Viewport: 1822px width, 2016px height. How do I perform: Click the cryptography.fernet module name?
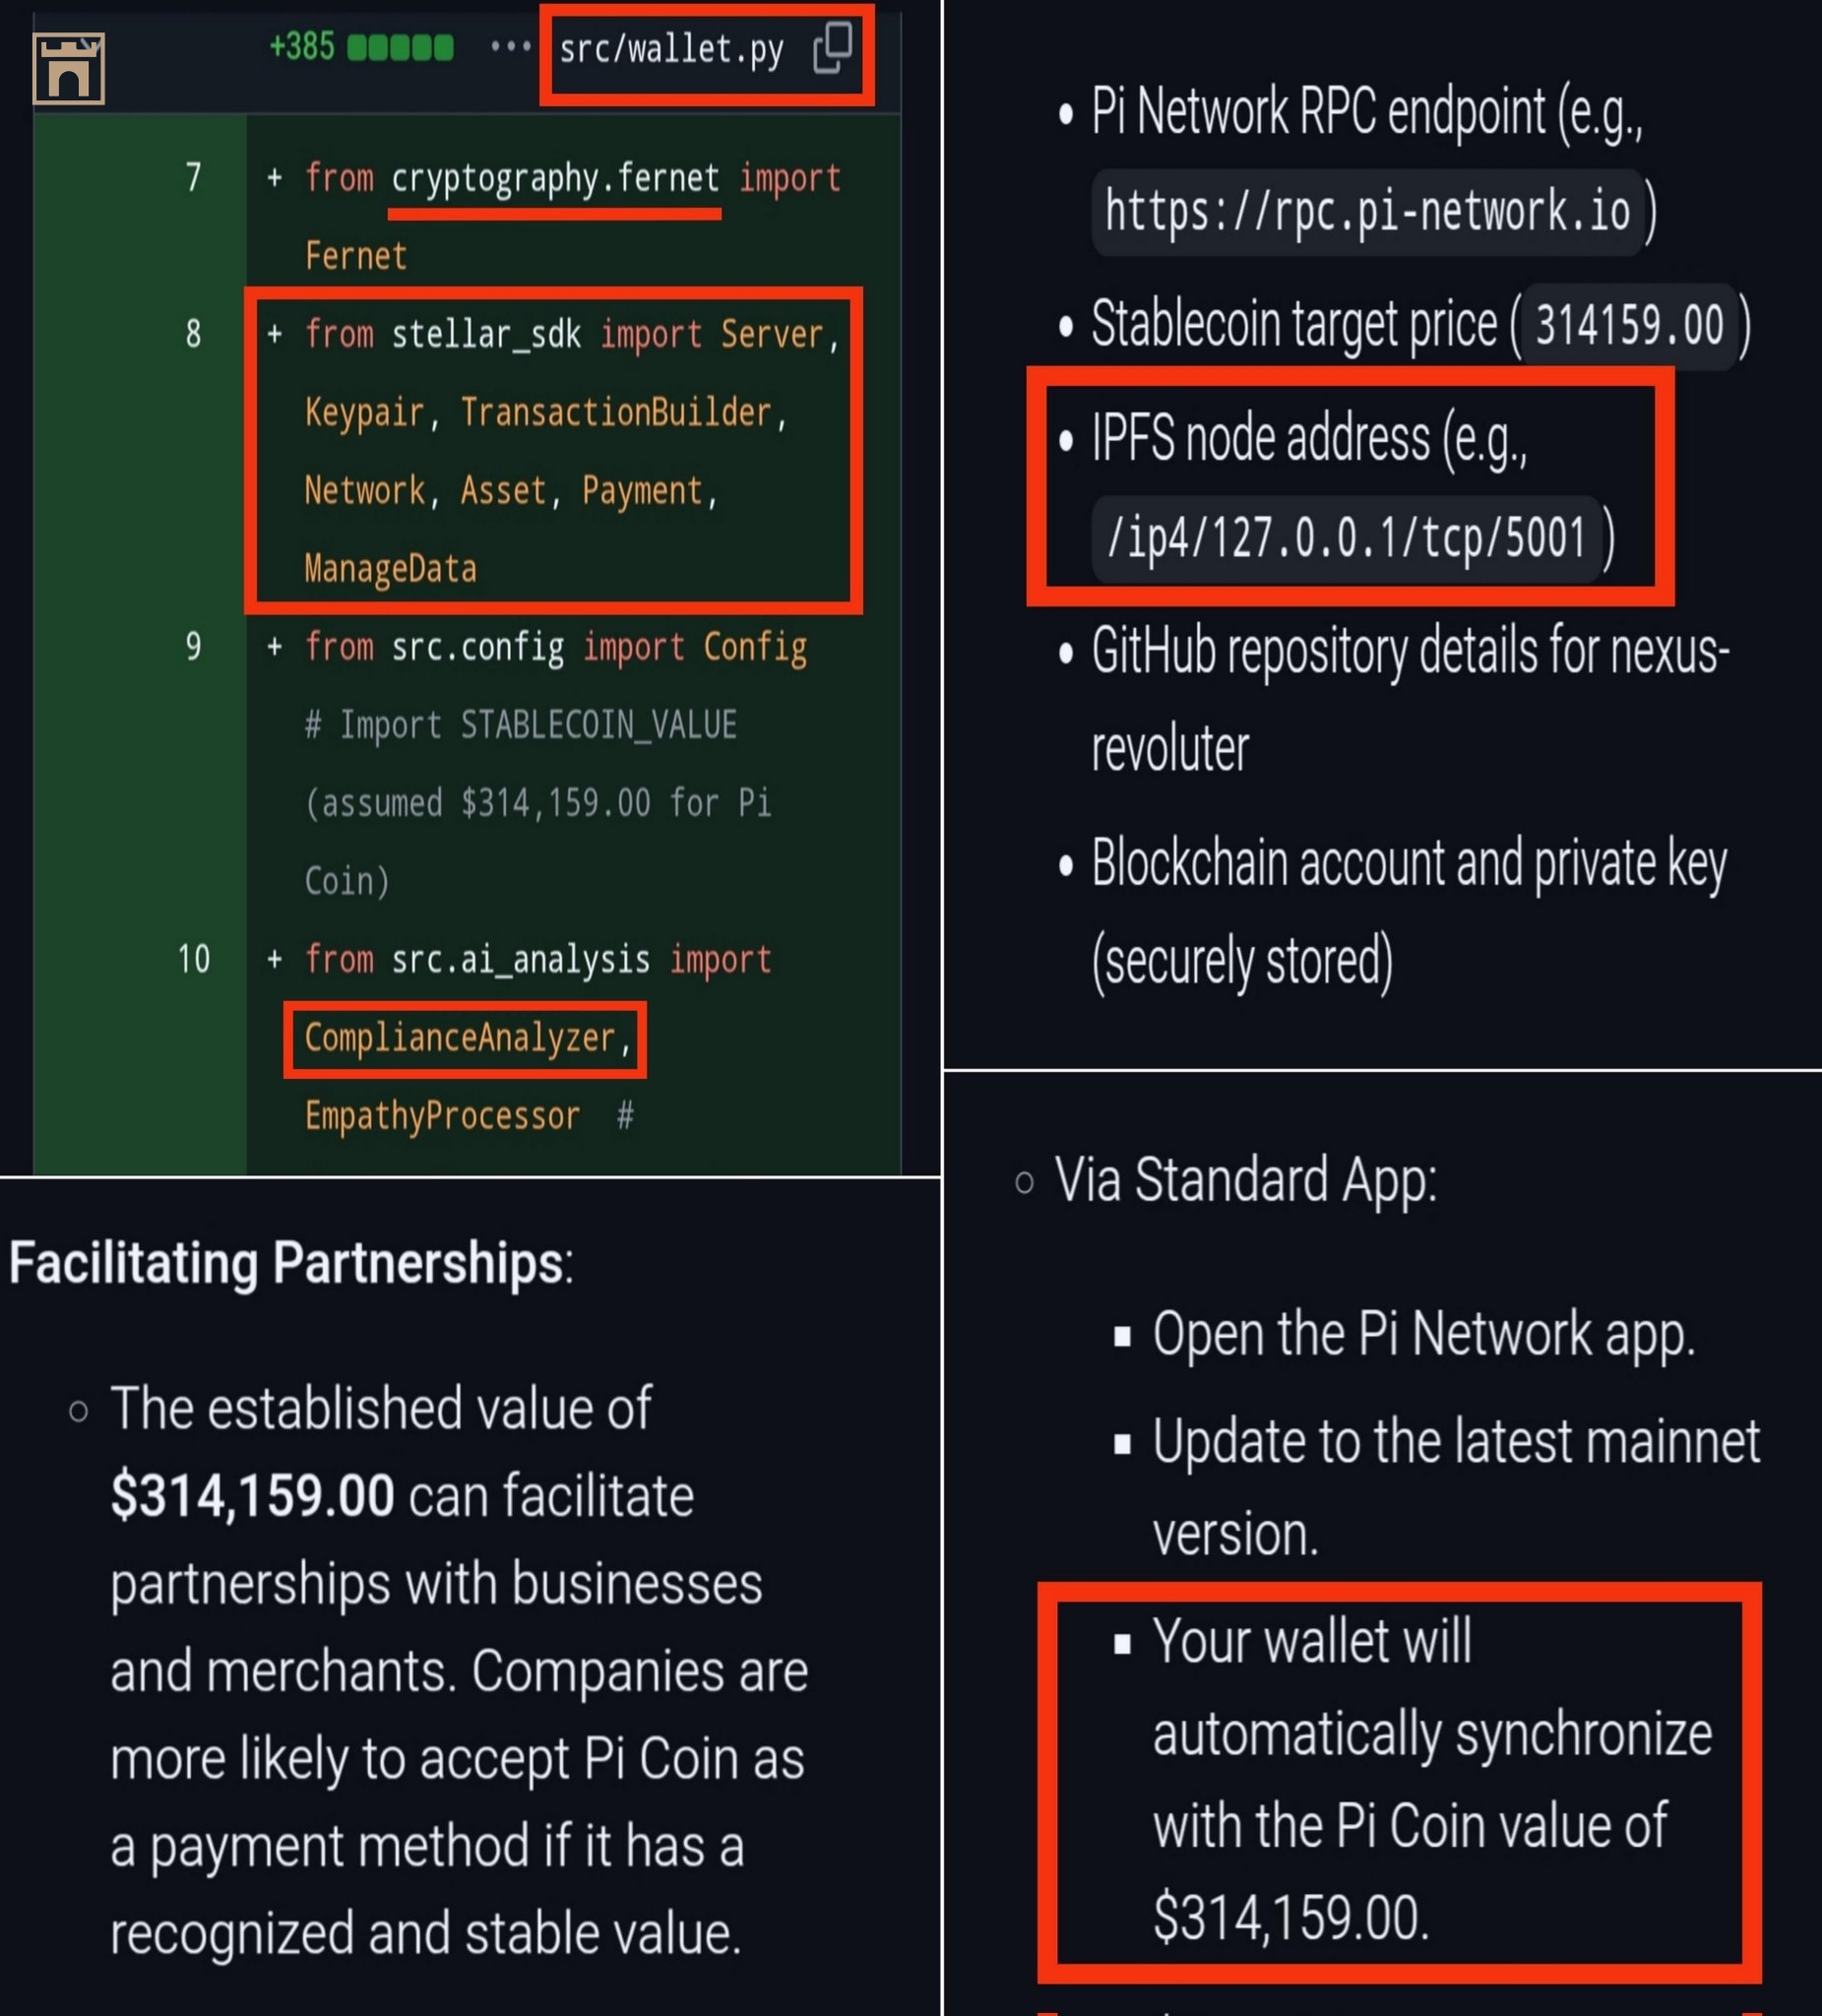[x=555, y=178]
